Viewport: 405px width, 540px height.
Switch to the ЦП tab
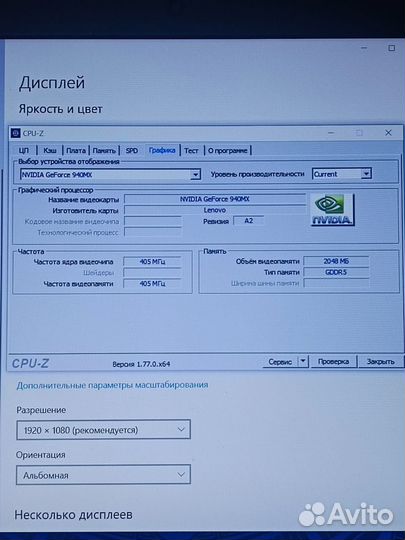(23, 150)
